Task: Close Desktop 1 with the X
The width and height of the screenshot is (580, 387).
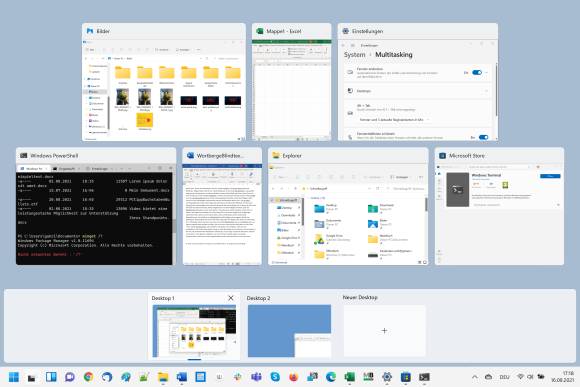Action: tap(231, 298)
